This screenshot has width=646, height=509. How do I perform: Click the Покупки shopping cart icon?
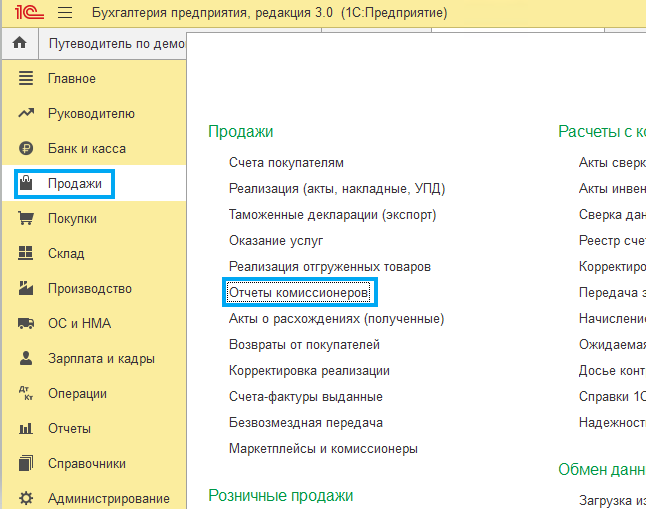click(x=27, y=219)
